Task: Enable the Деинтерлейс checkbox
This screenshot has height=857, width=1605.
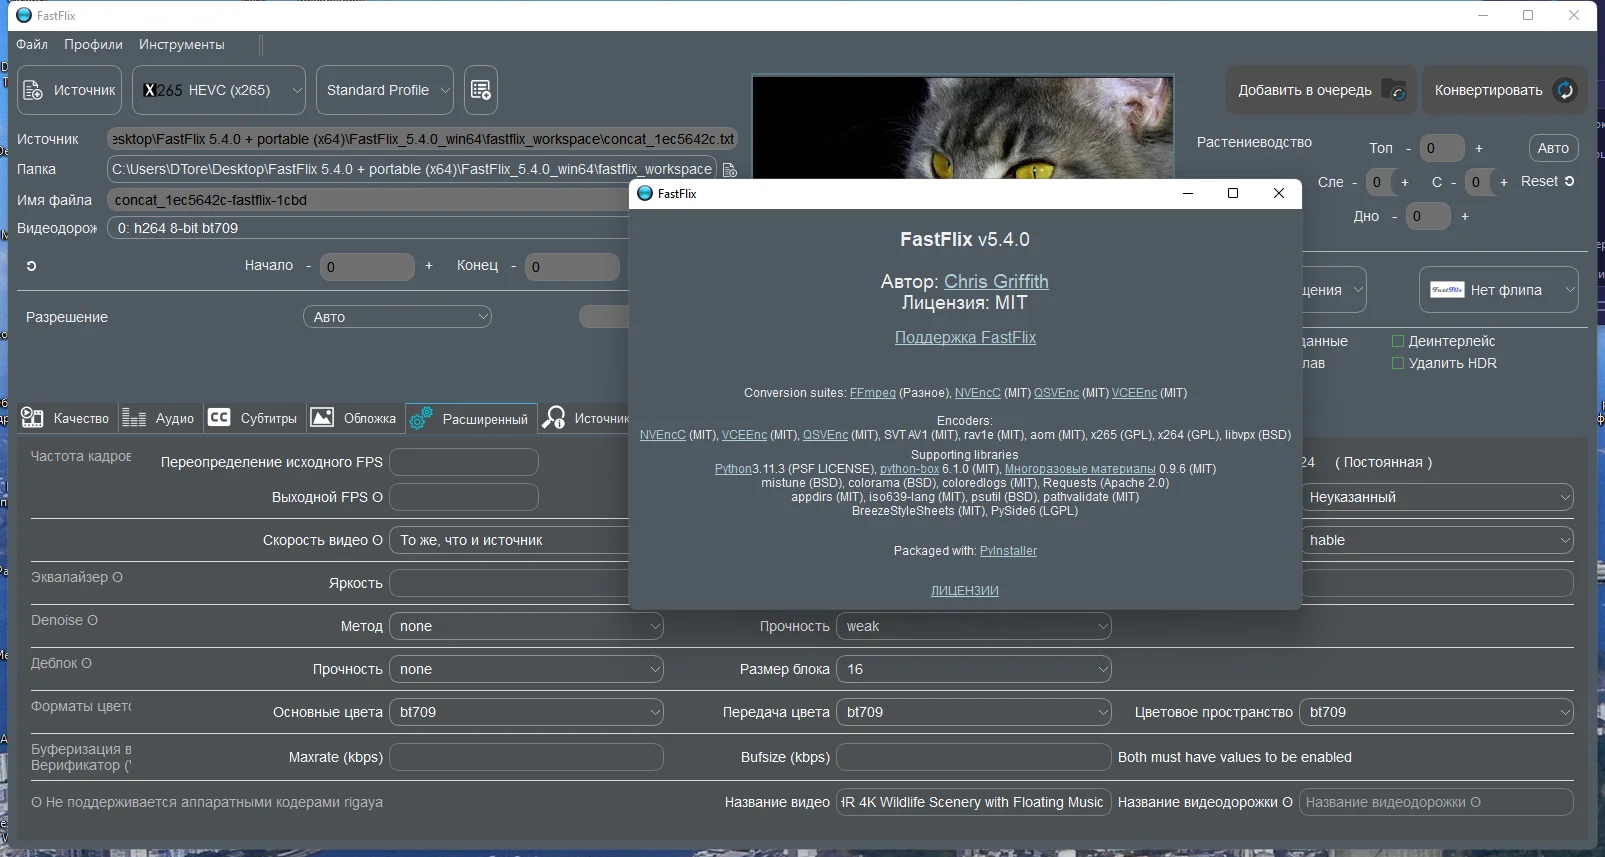Action: (x=1398, y=341)
